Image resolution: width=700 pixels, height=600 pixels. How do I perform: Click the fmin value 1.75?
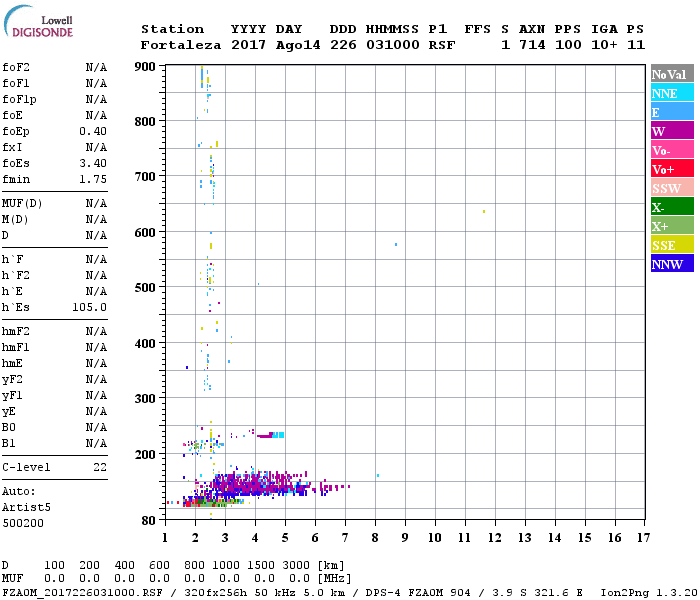coord(93,179)
